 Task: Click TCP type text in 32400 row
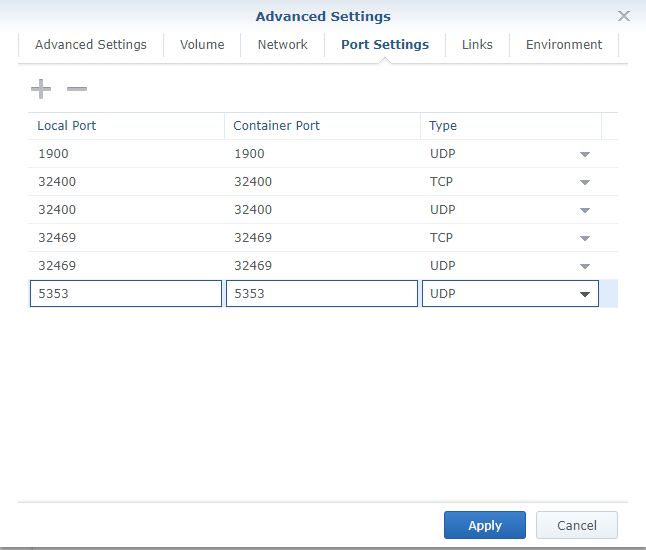441,182
